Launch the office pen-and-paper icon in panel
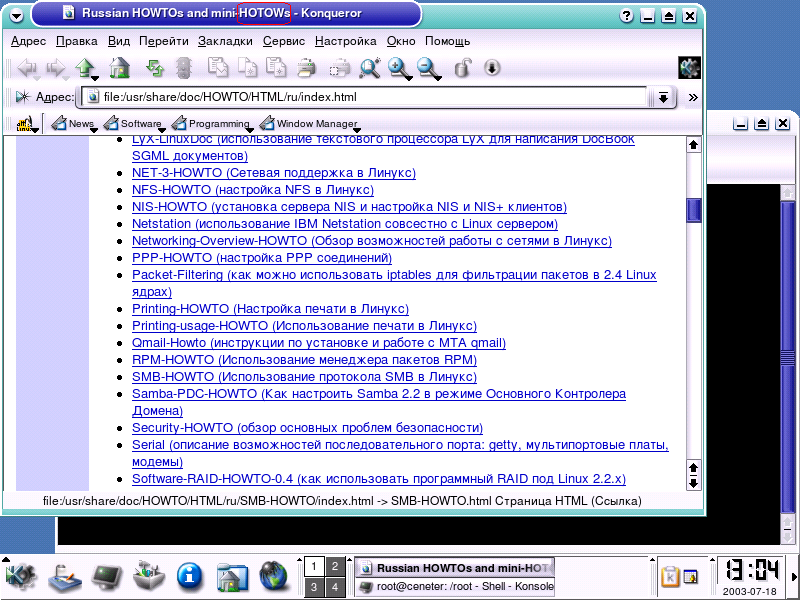 pyautogui.click(x=65, y=577)
